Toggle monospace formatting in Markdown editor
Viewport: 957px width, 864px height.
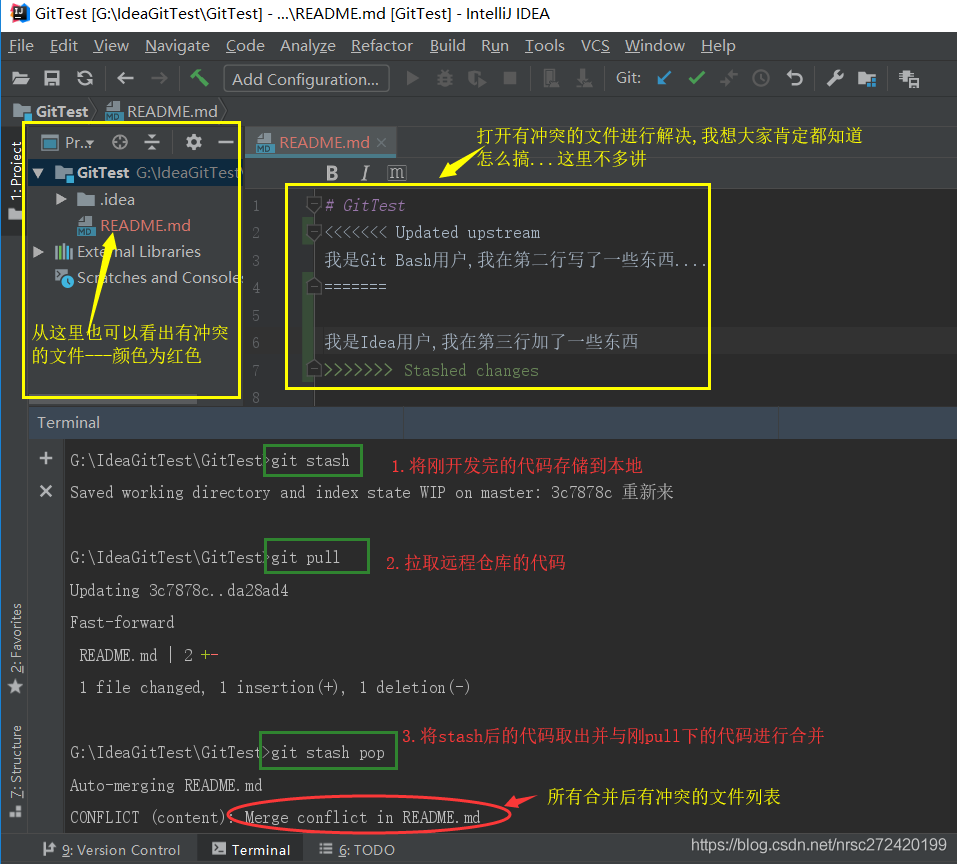coord(397,173)
